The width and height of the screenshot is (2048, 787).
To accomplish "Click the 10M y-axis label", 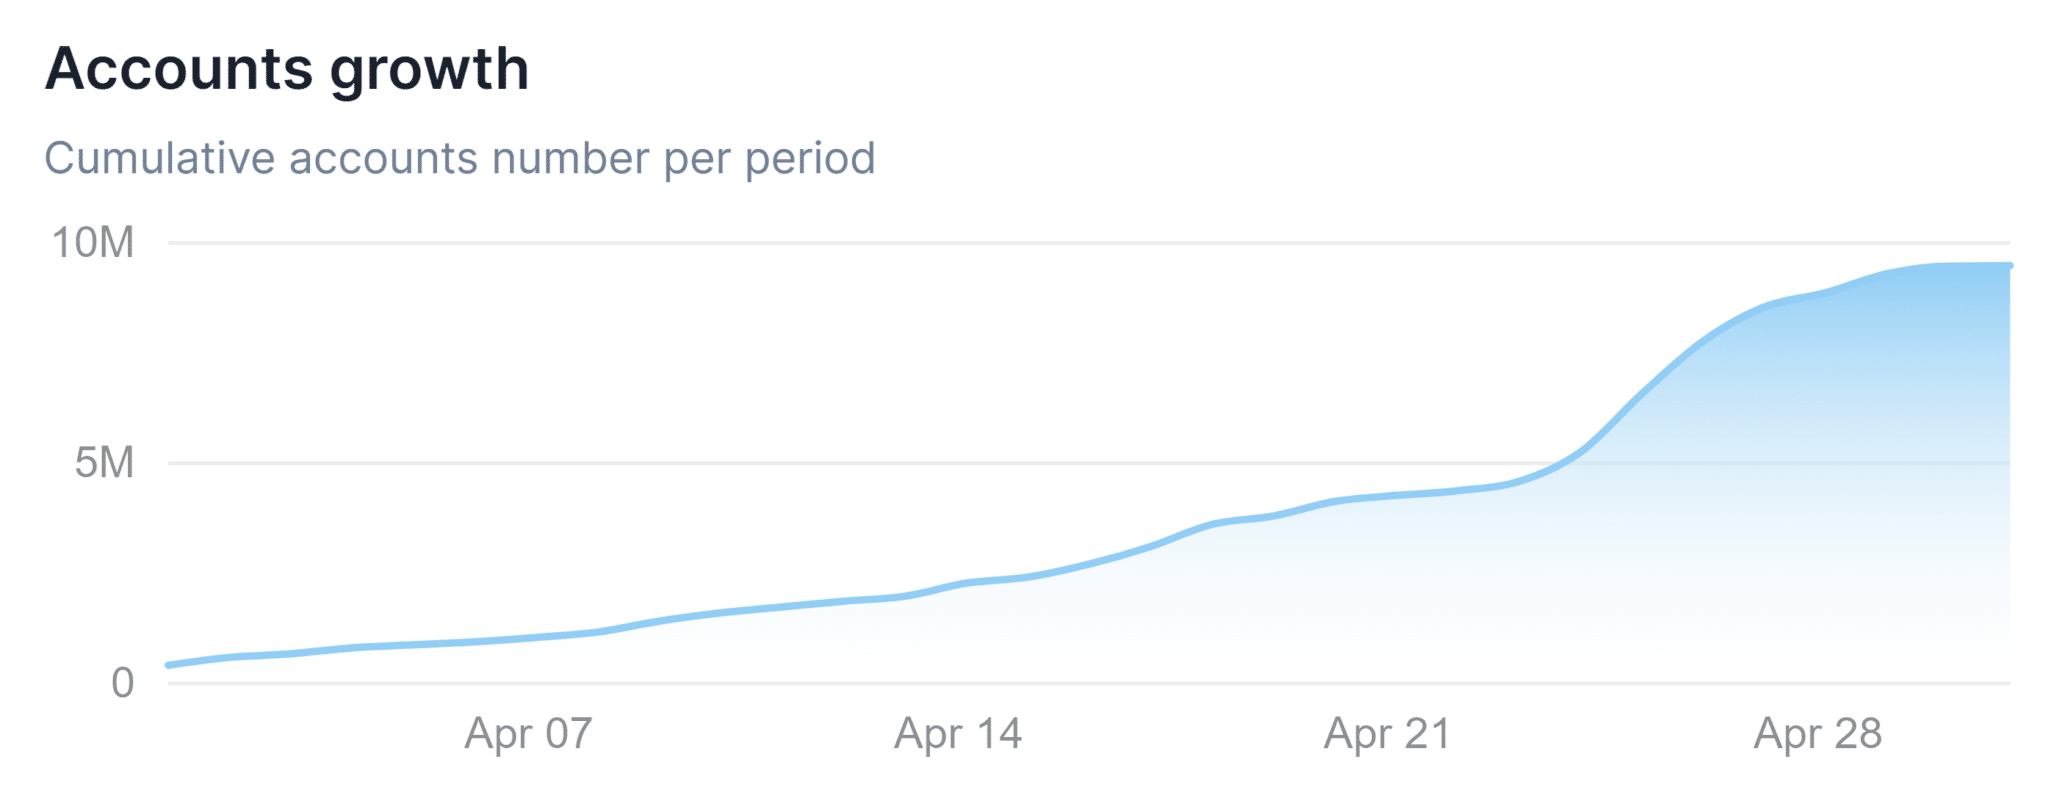I will (93, 243).
